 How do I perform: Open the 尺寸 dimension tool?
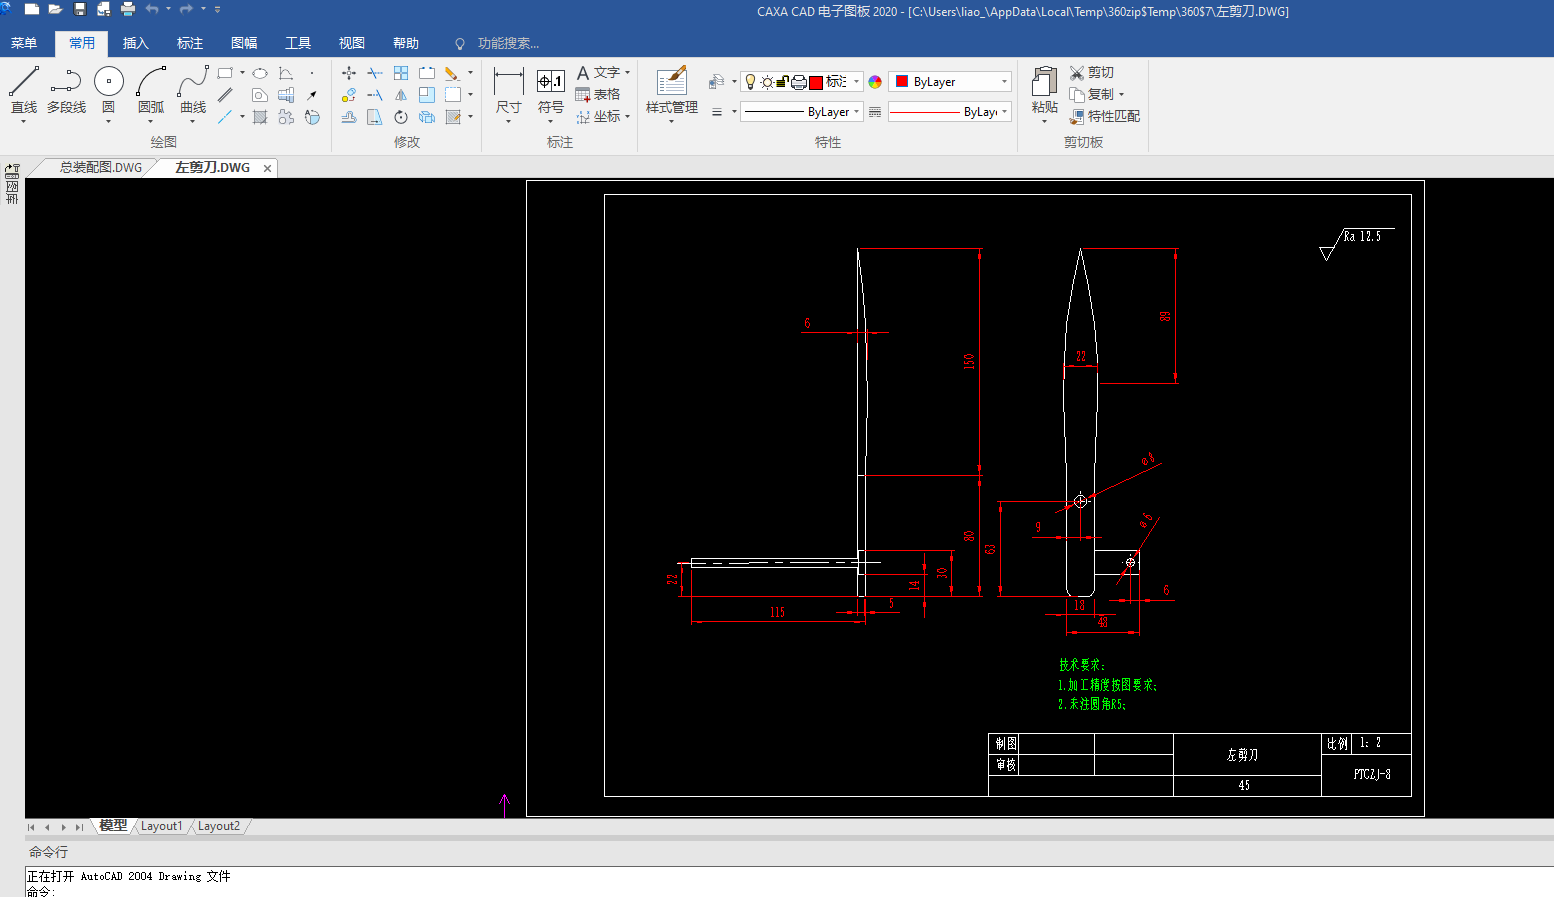508,92
